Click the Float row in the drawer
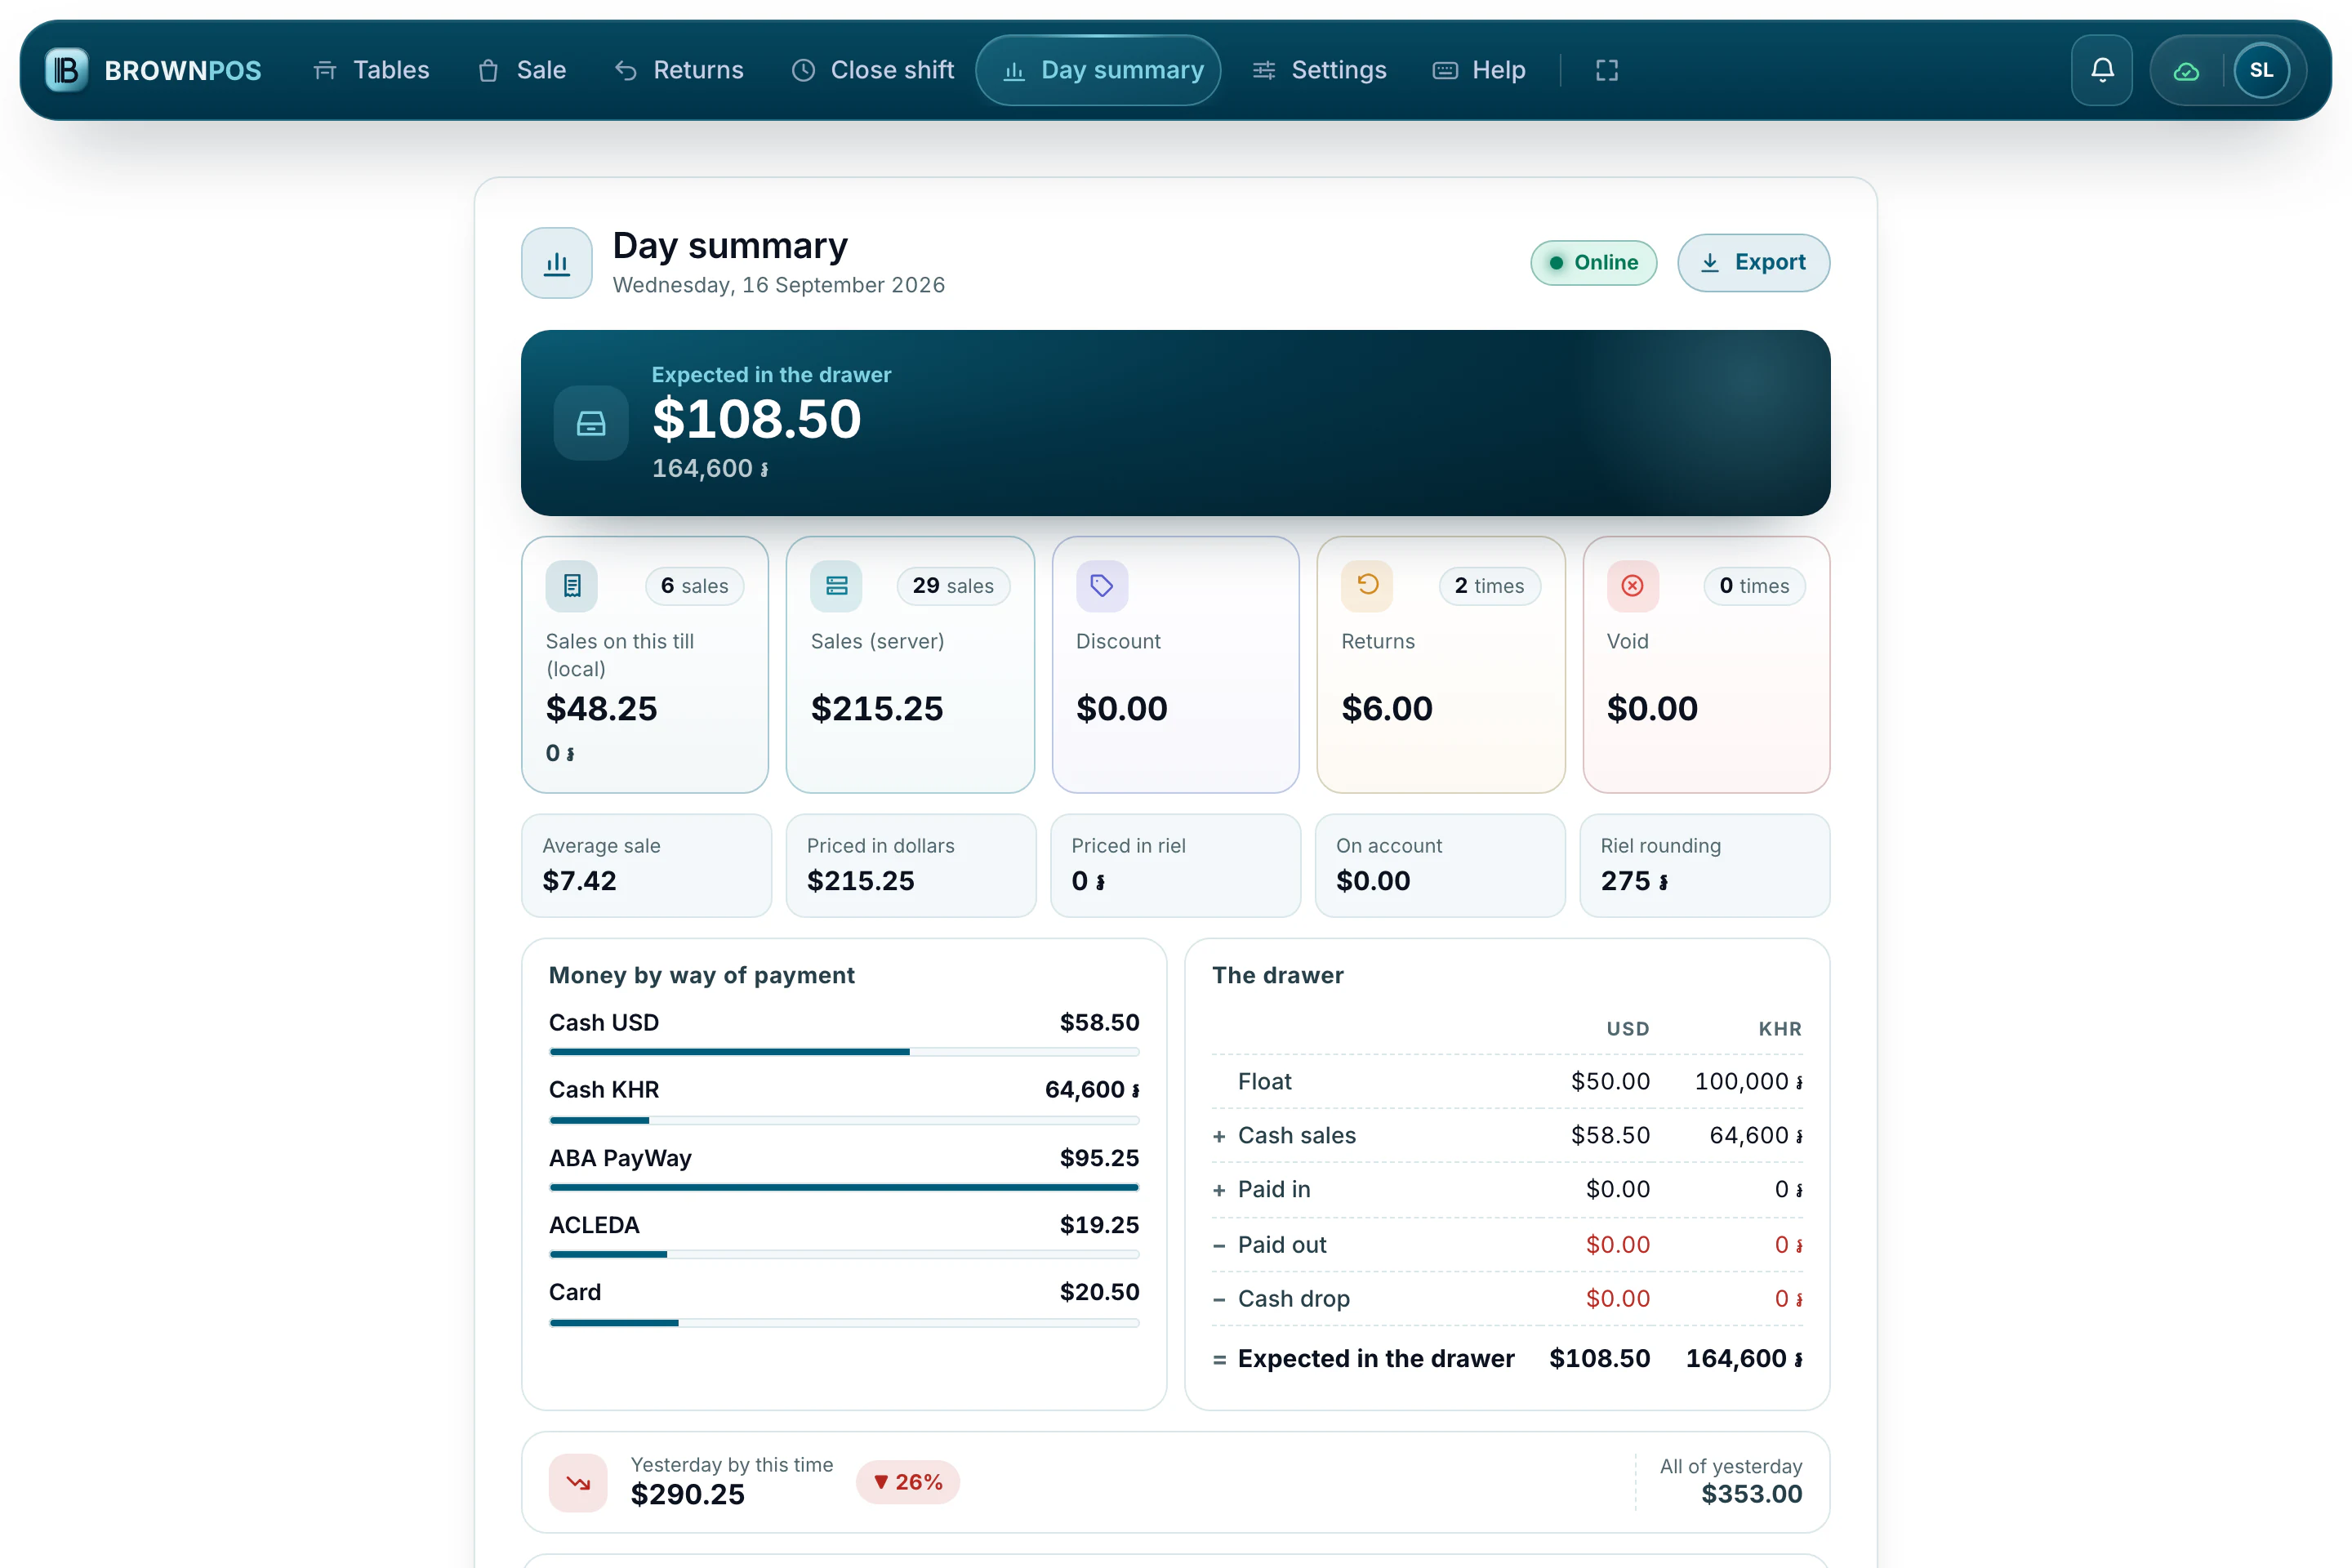The width and height of the screenshot is (2352, 1568). 1507,1081
